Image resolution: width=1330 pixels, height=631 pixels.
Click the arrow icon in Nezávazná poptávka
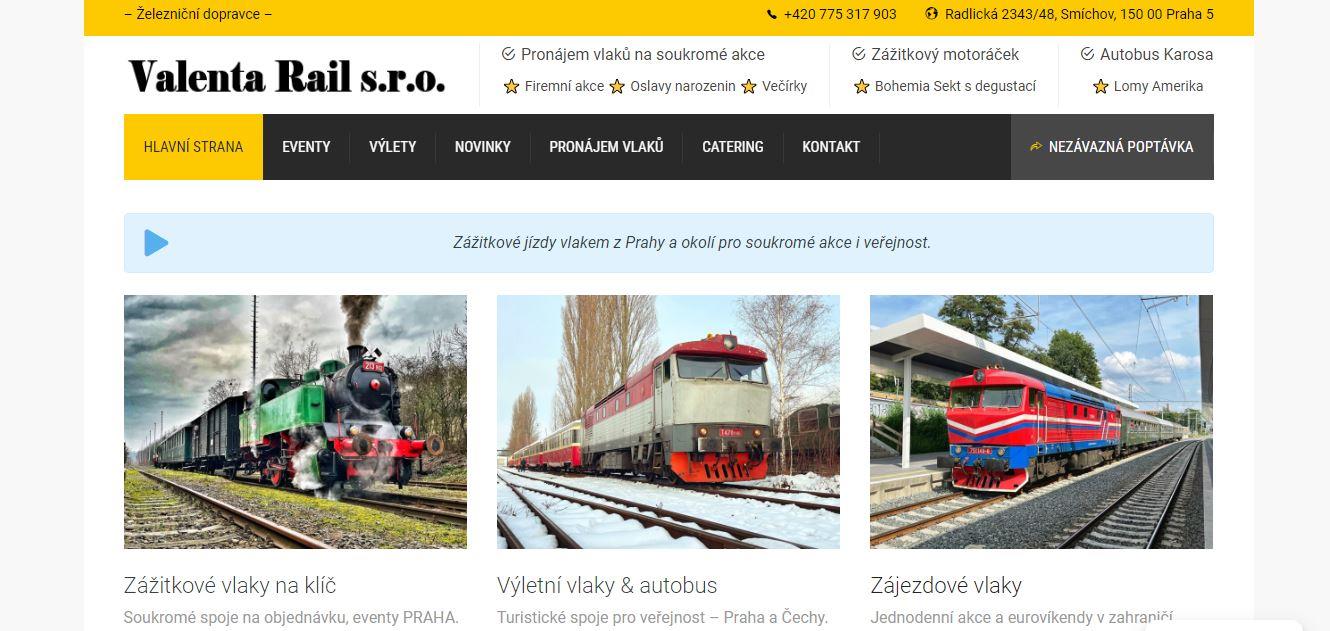1036,147
